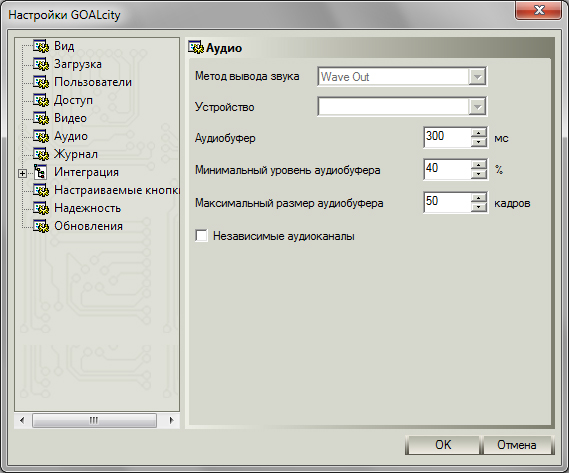Increase Максимальный размер аудиобуфера frames

(x=479, y=198)
